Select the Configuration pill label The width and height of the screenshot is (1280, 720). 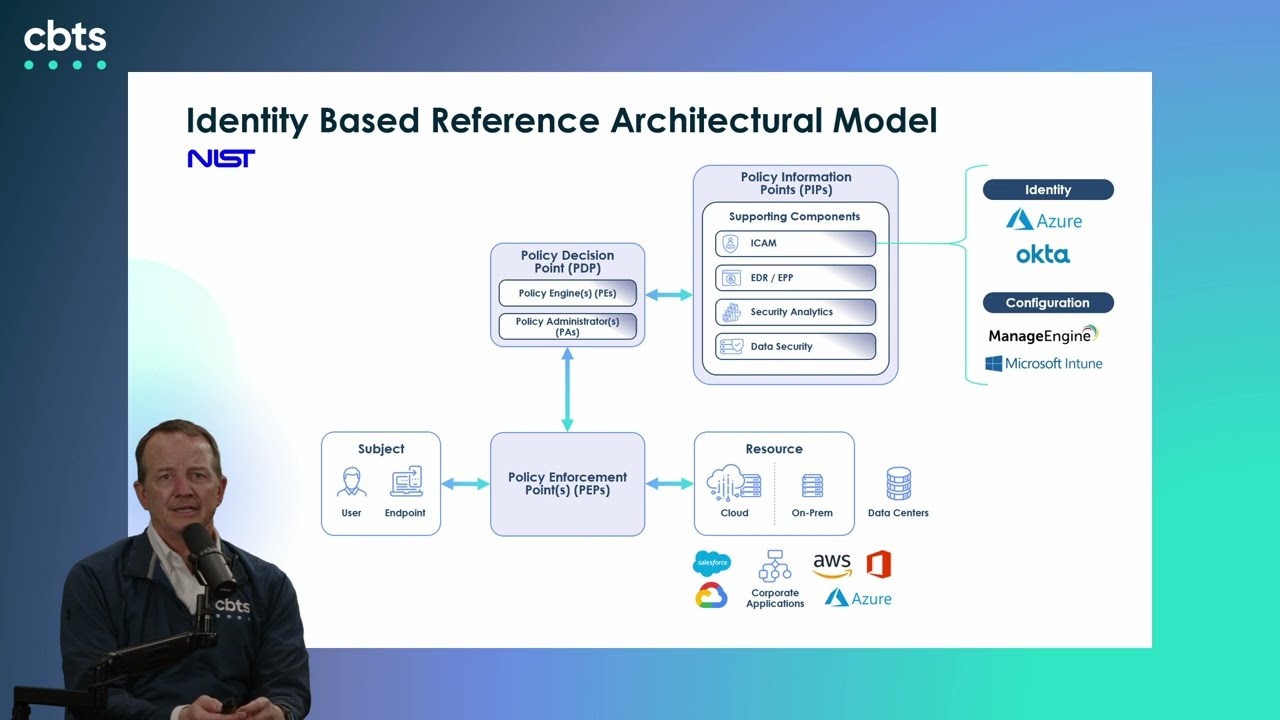(1048, 303)
